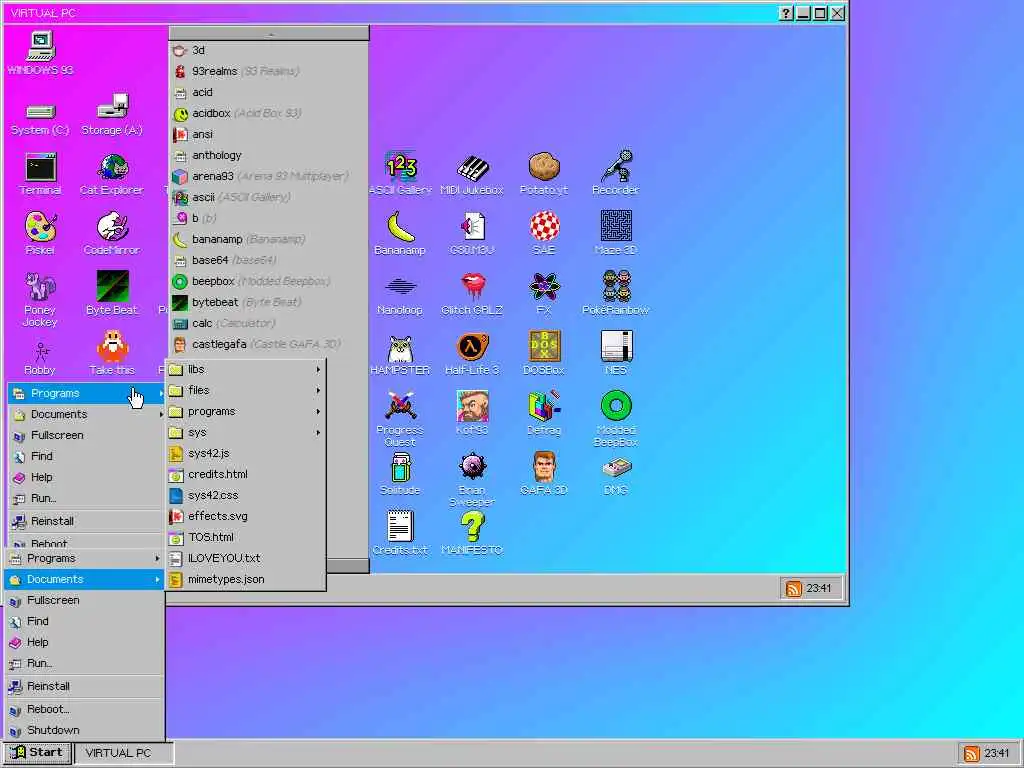Open effects.svg in the Documents submenu
Image resolution: width=1024 pixels, height=768 pixels.
[x=246, y=516]
